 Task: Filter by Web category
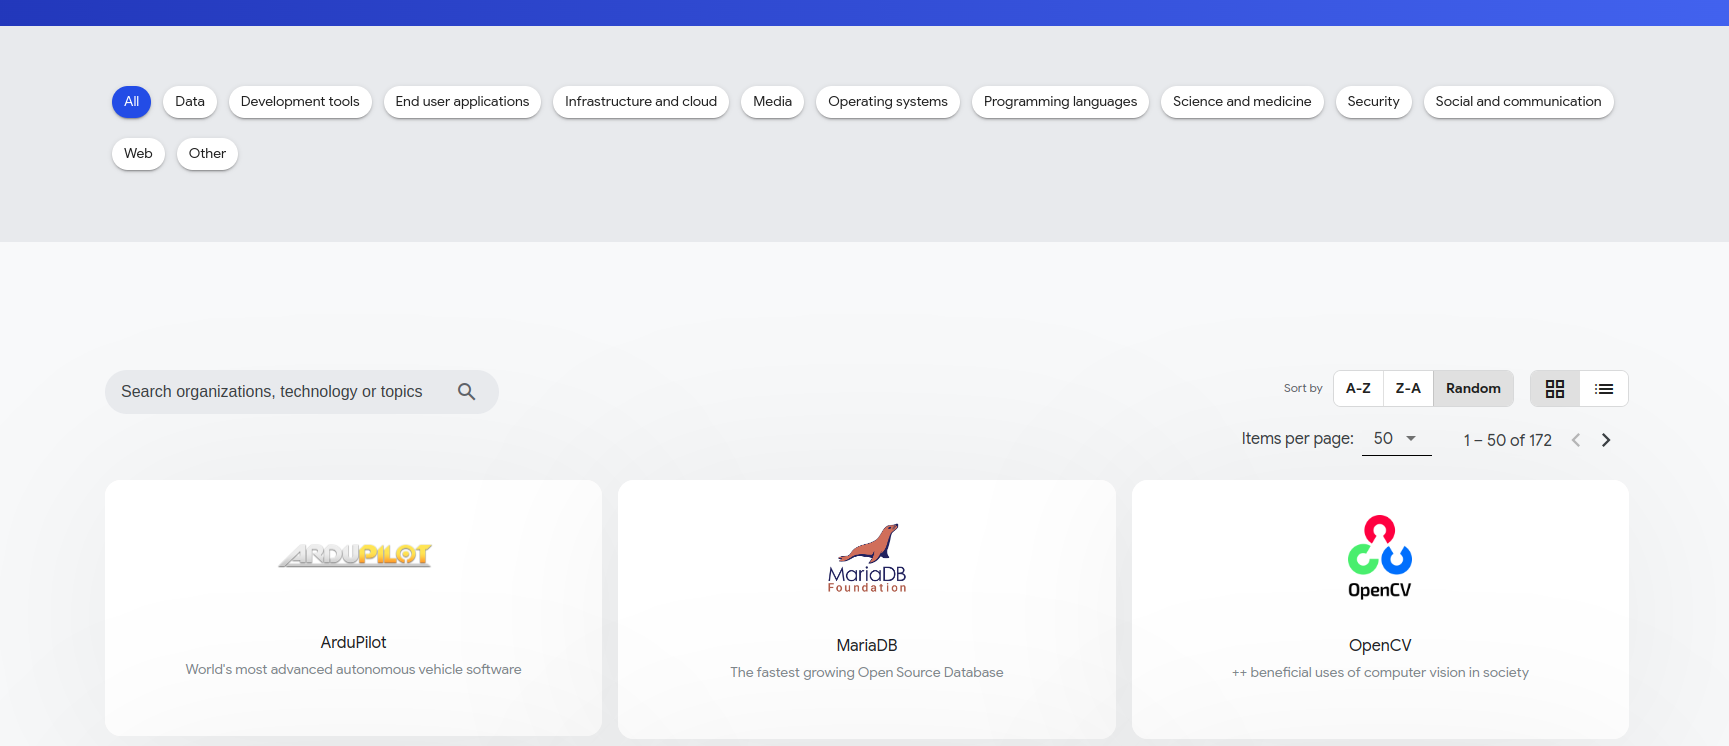pos(138,154)
